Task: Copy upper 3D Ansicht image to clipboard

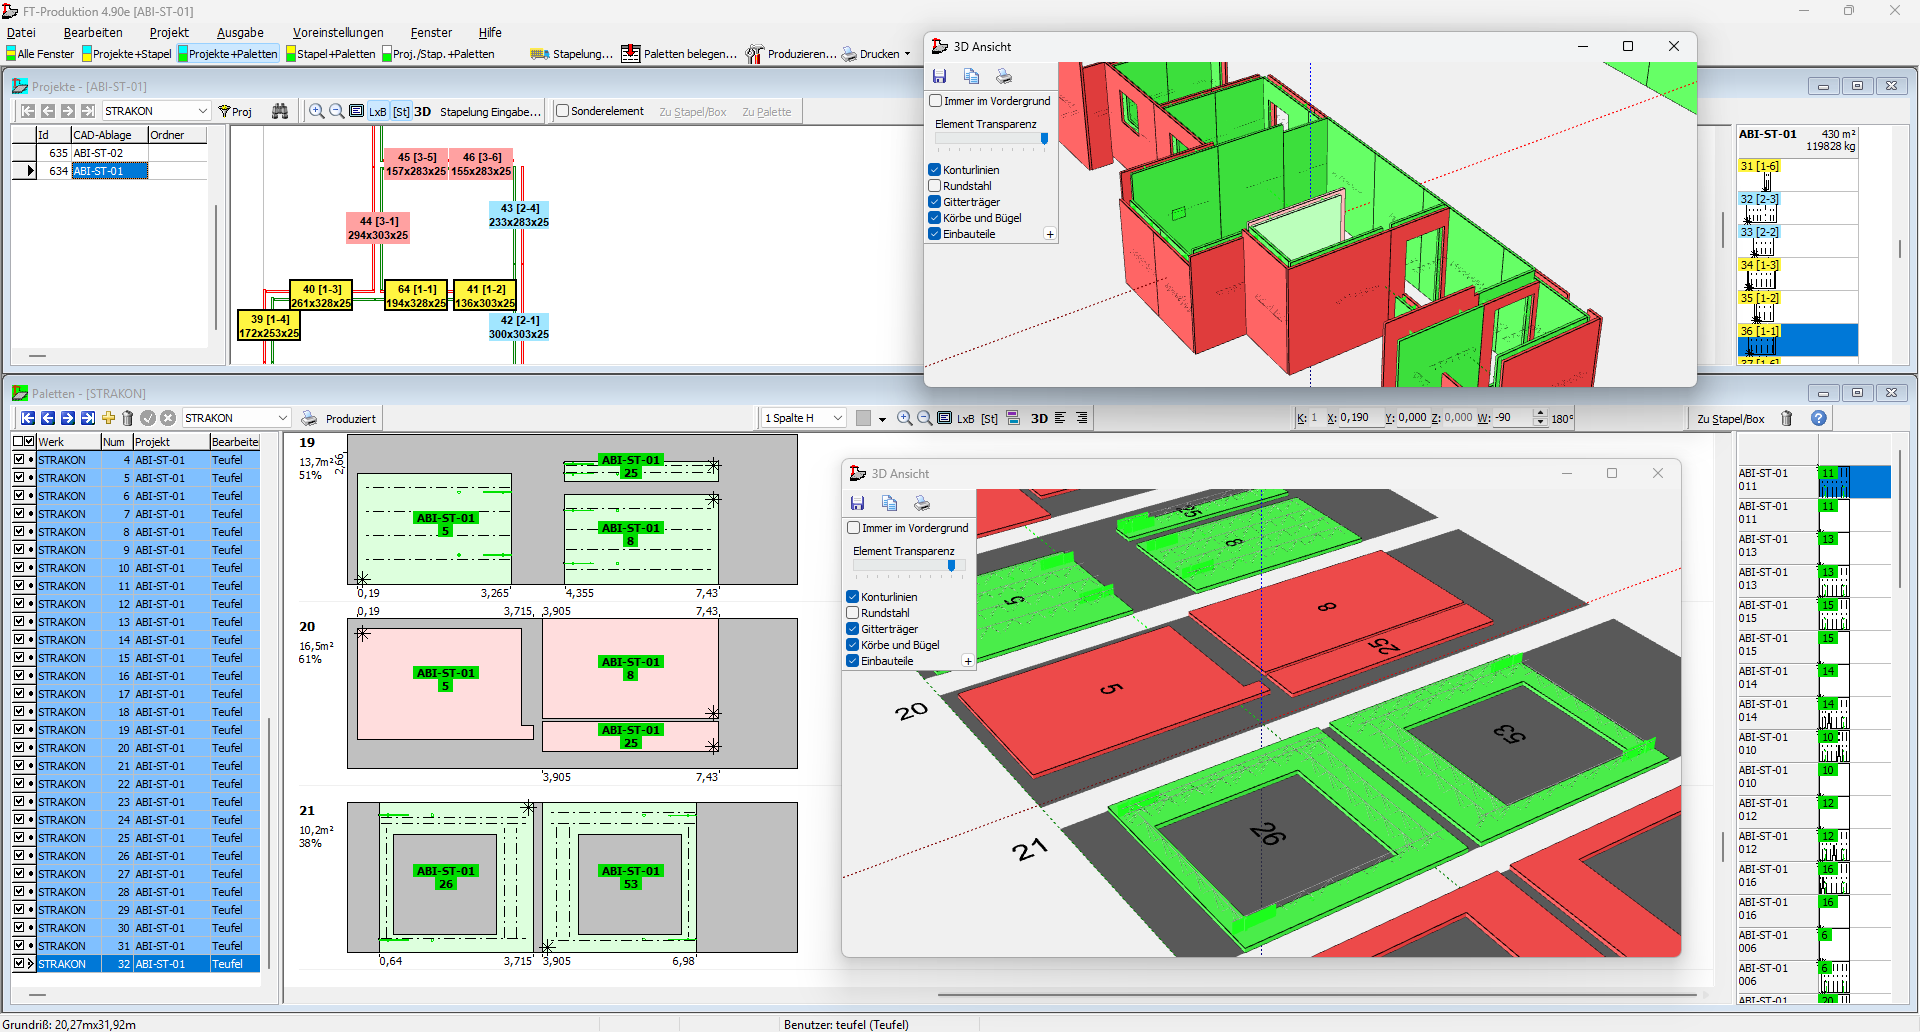Action: point(971,76)
